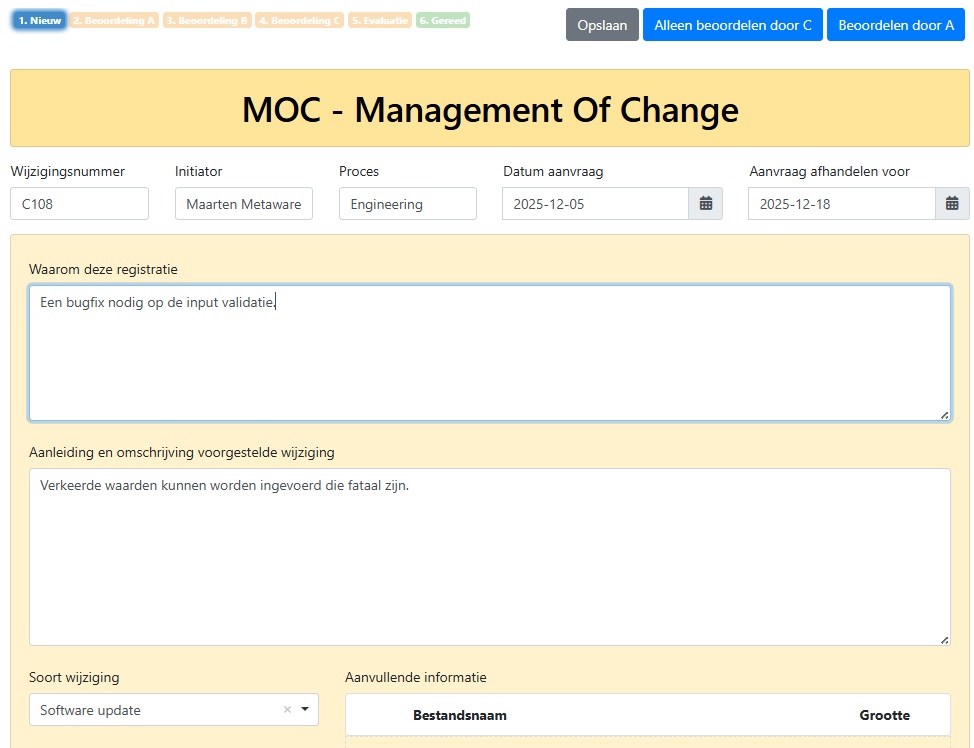Expand the Soort wijziging dropdown arrow
974x748 pixels.
coord(305,710)
